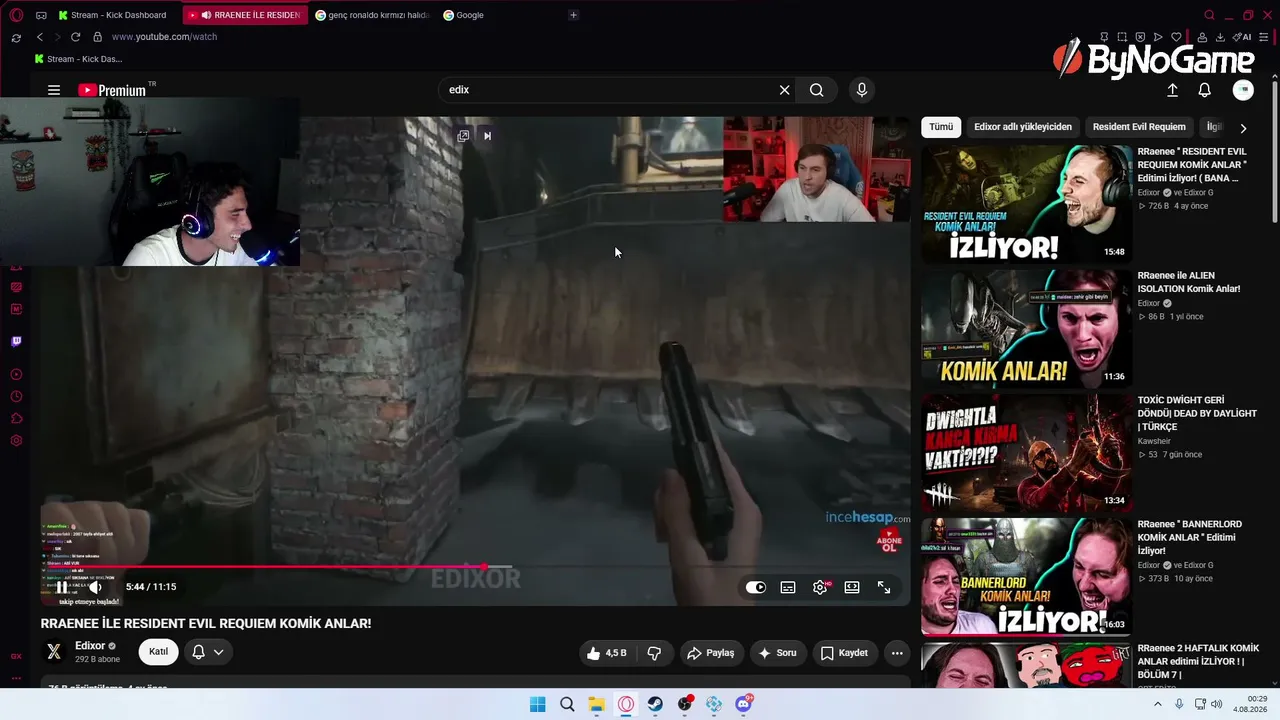Screen dimensions: 1280x720
Task: Toggle the autoplay switch in player
Action: (756, 588)
